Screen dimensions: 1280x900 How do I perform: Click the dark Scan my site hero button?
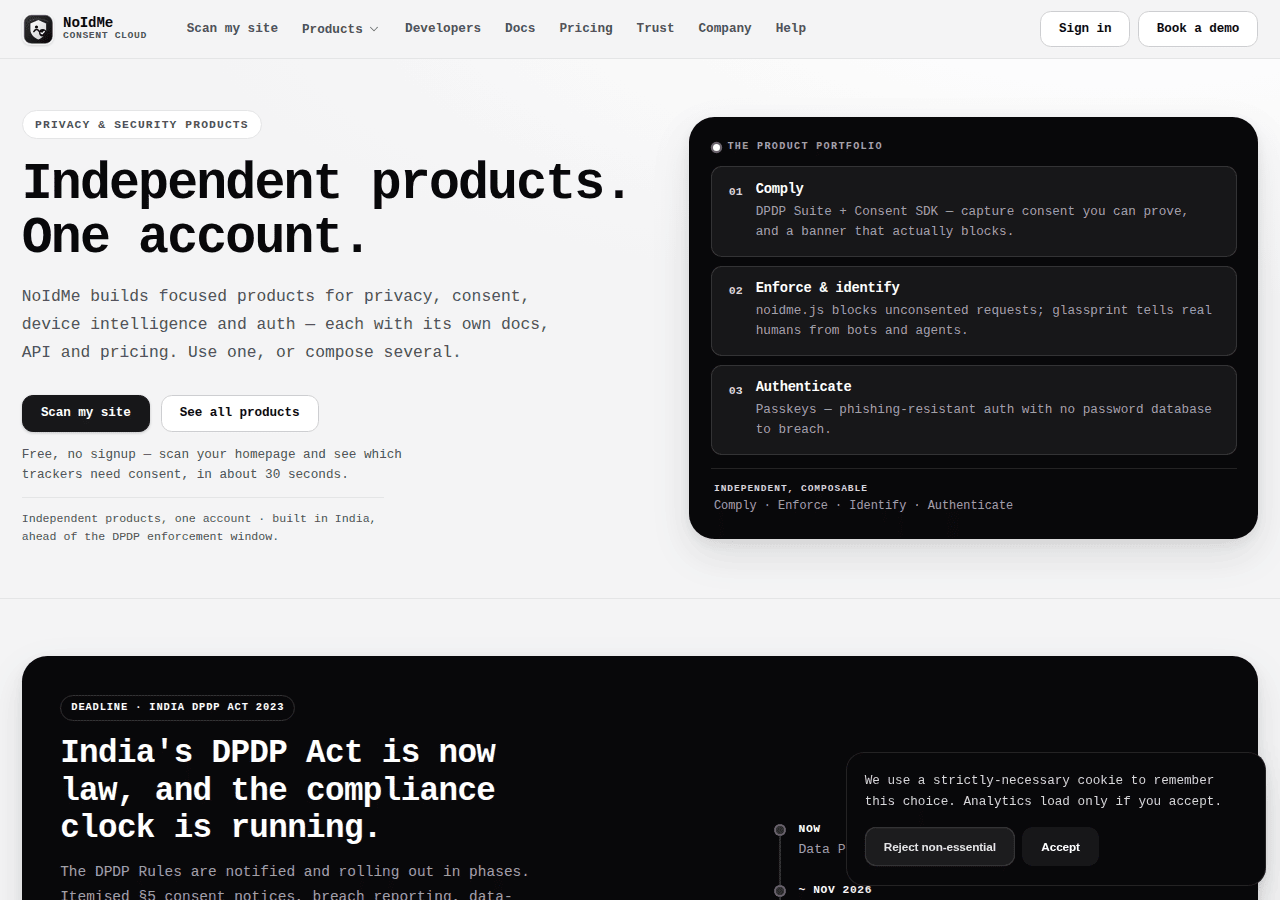[86, 413]
